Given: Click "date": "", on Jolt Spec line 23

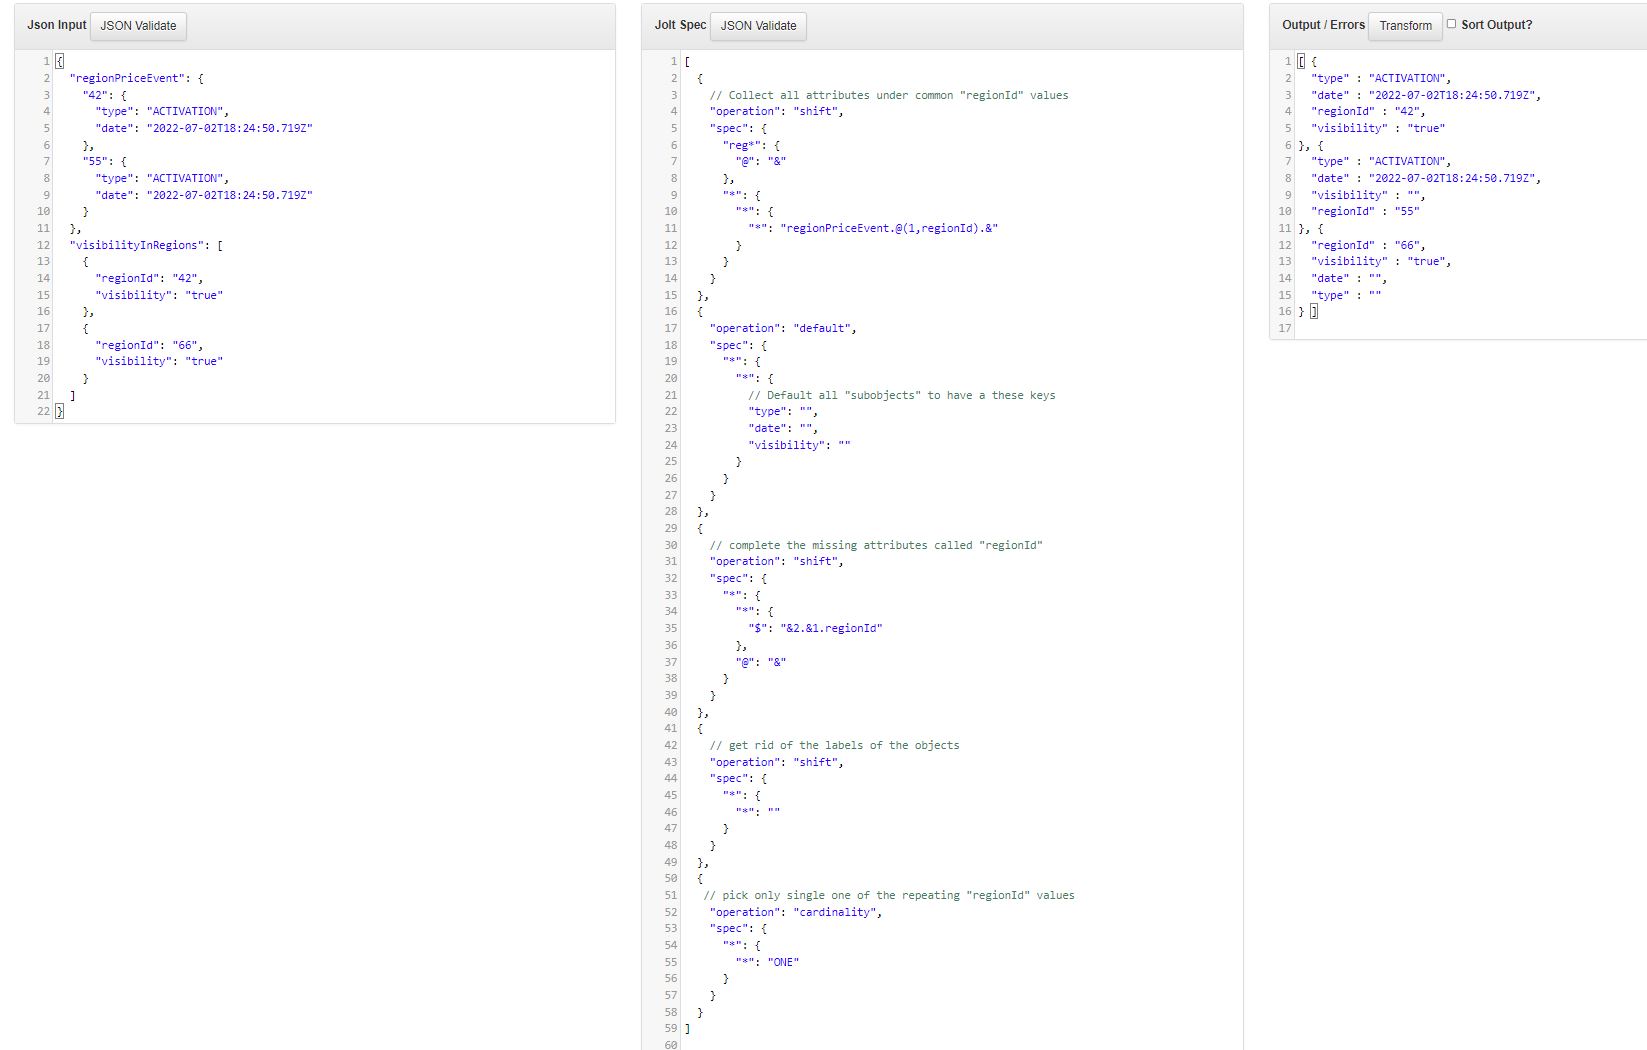Looking at the screenshot, I should pyautogui.click(x=783, y=428).
